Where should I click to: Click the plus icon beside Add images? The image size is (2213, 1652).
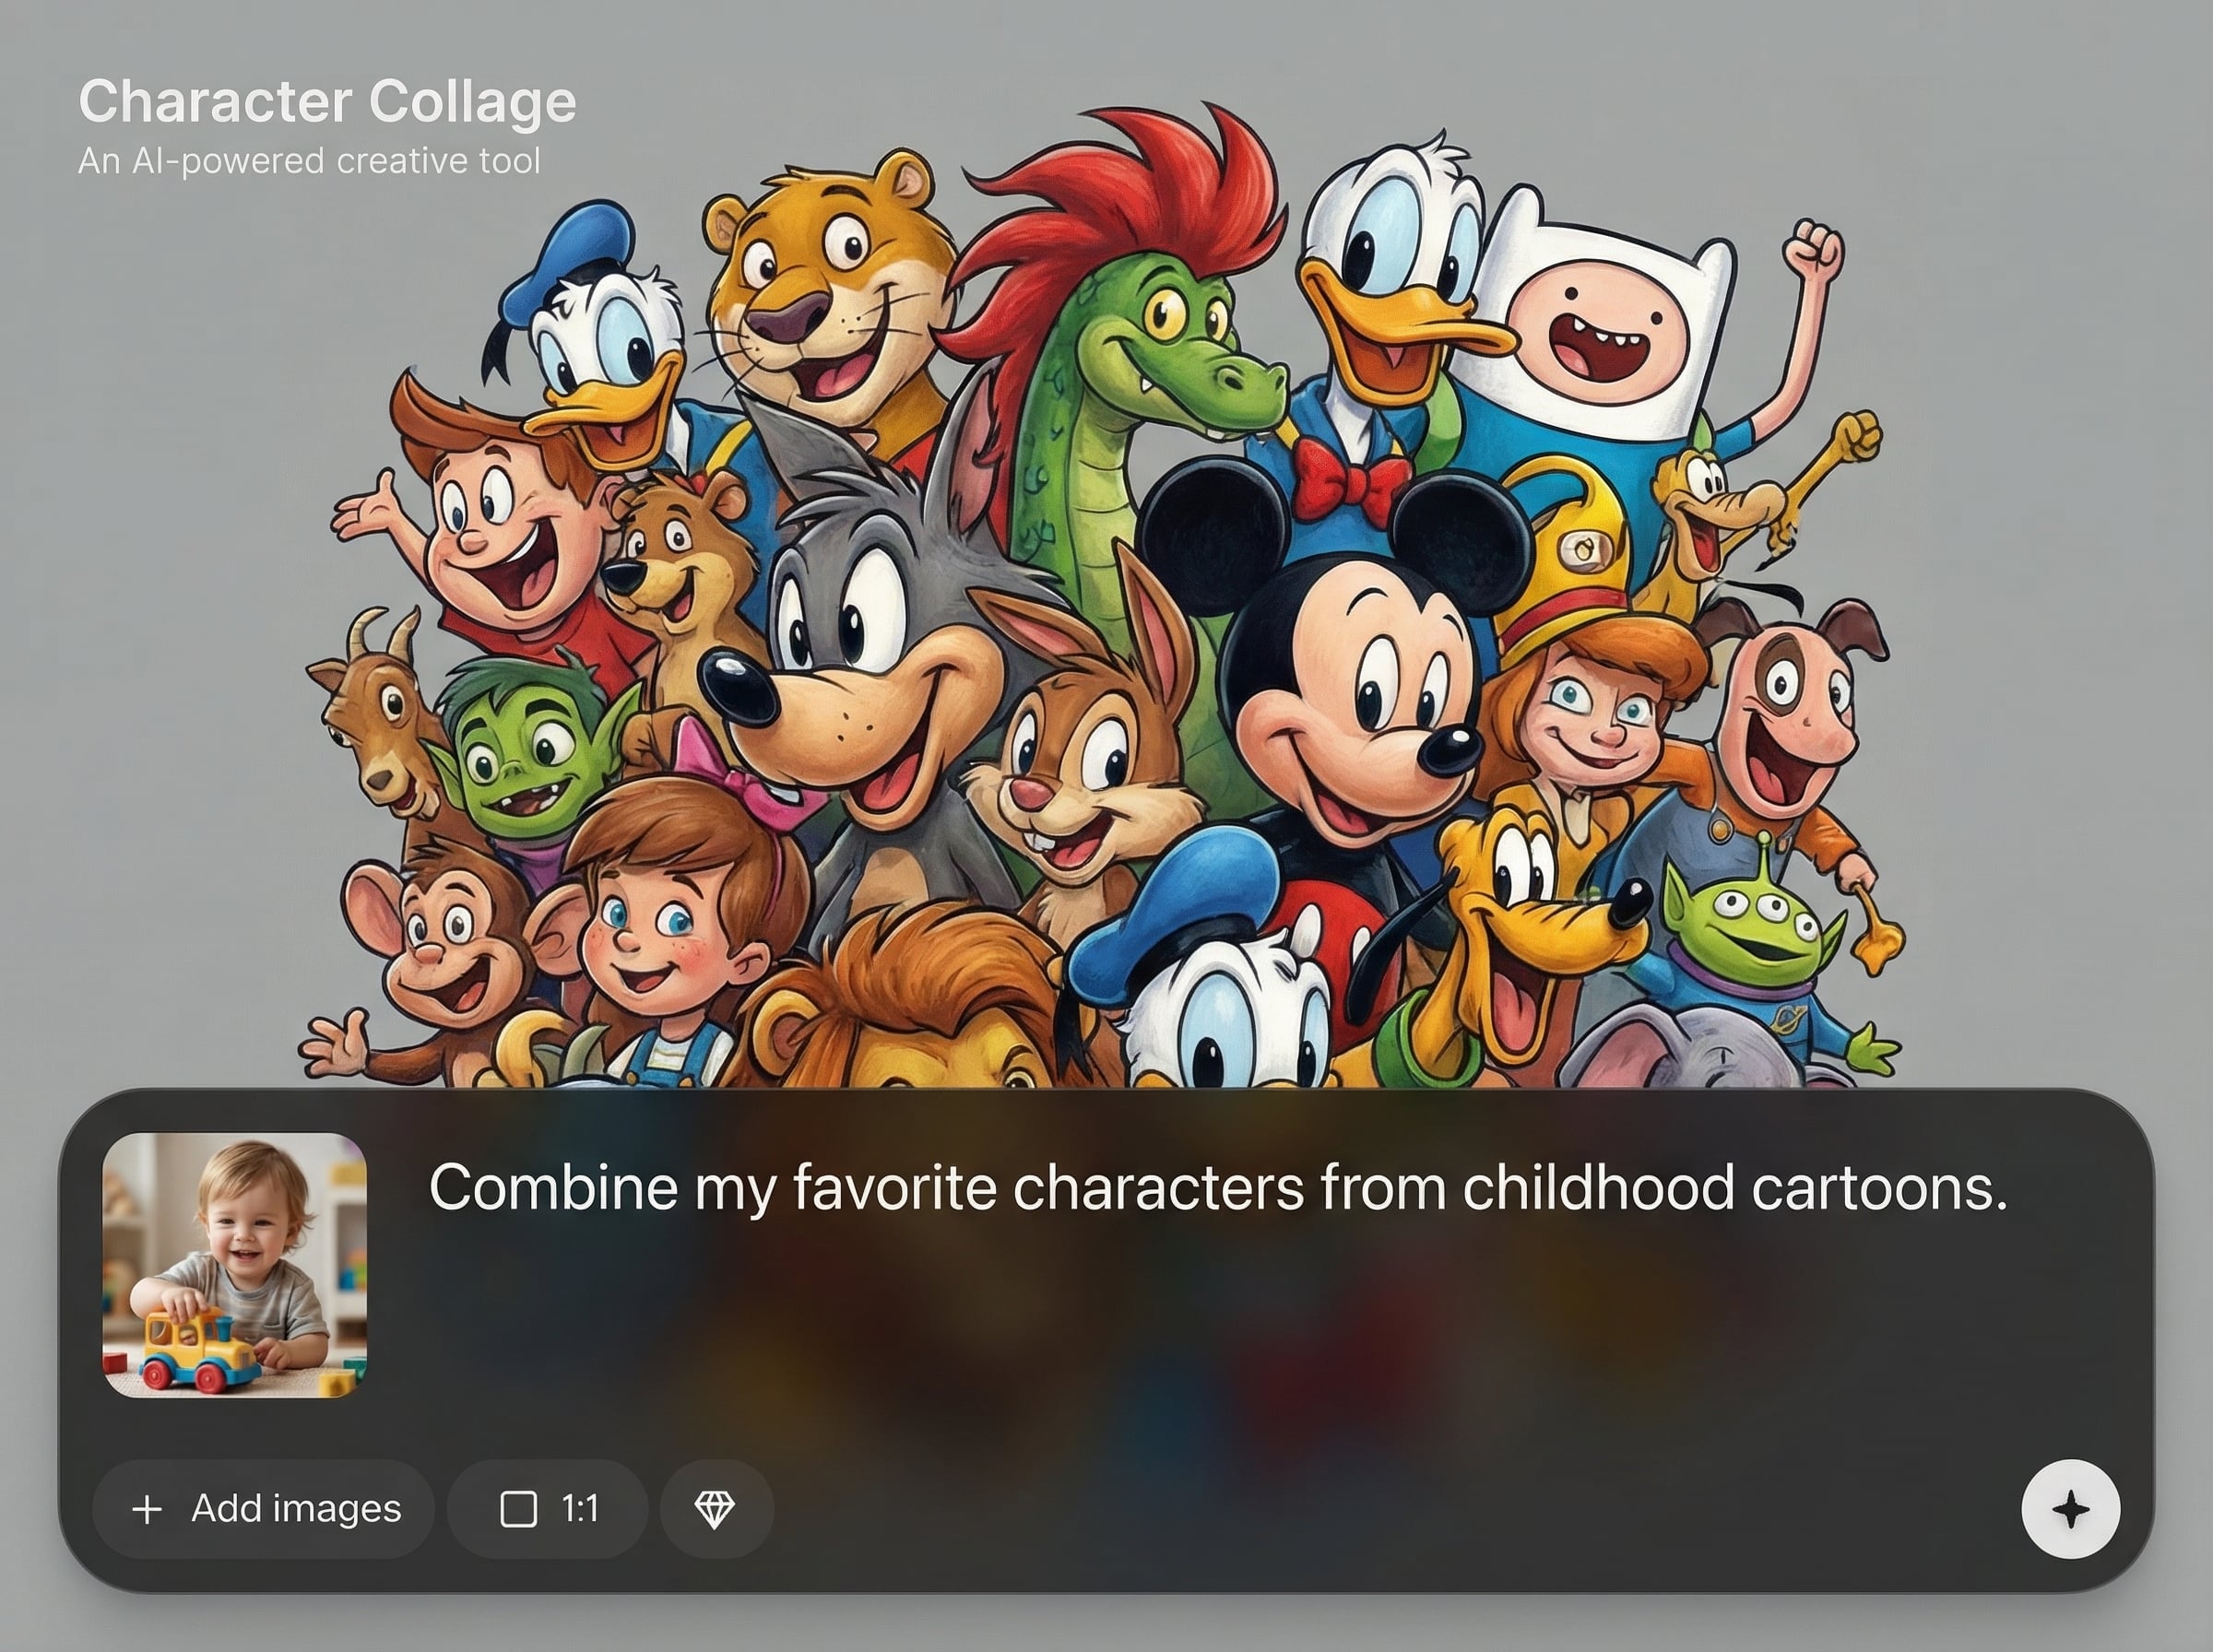click(x=147, y=1509)
